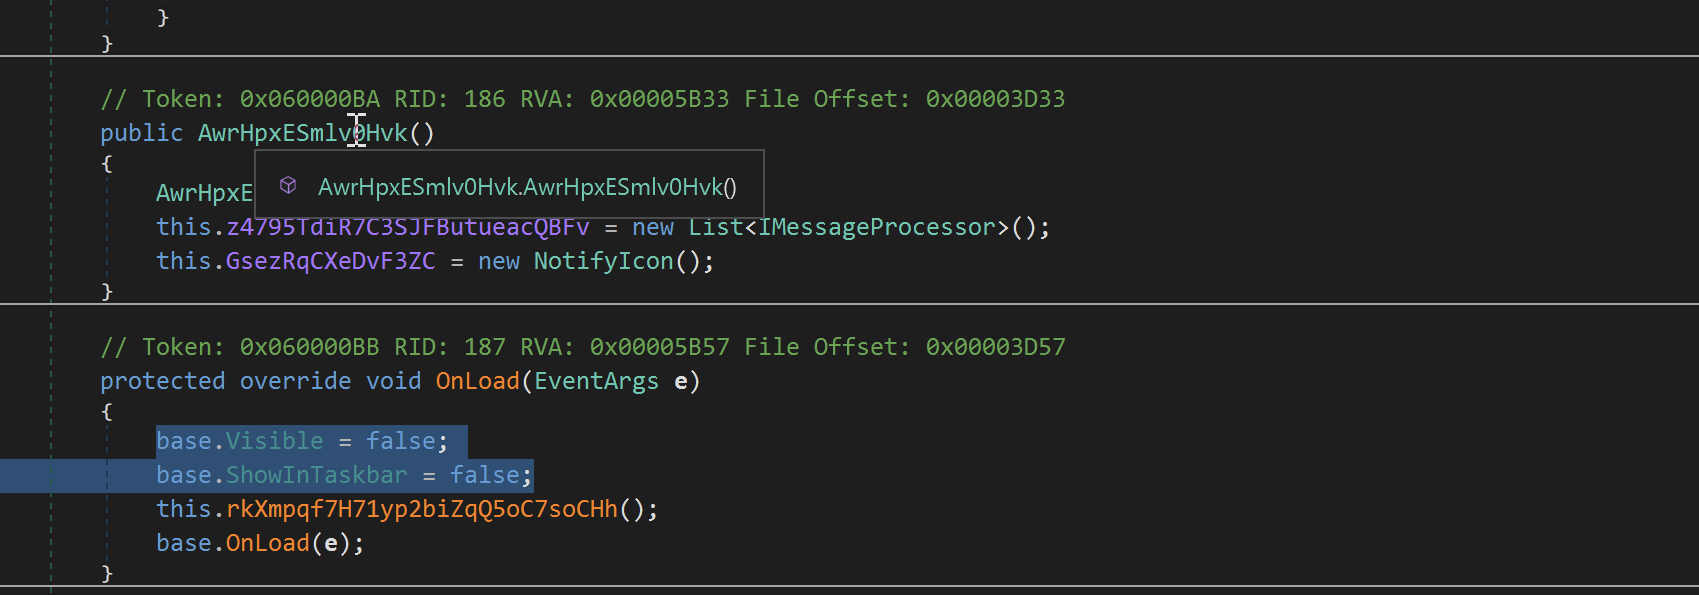Screen dimensions: 1699x595
Task: Go to the EventArgs parameter type
Action: click(x=596, y=381)
